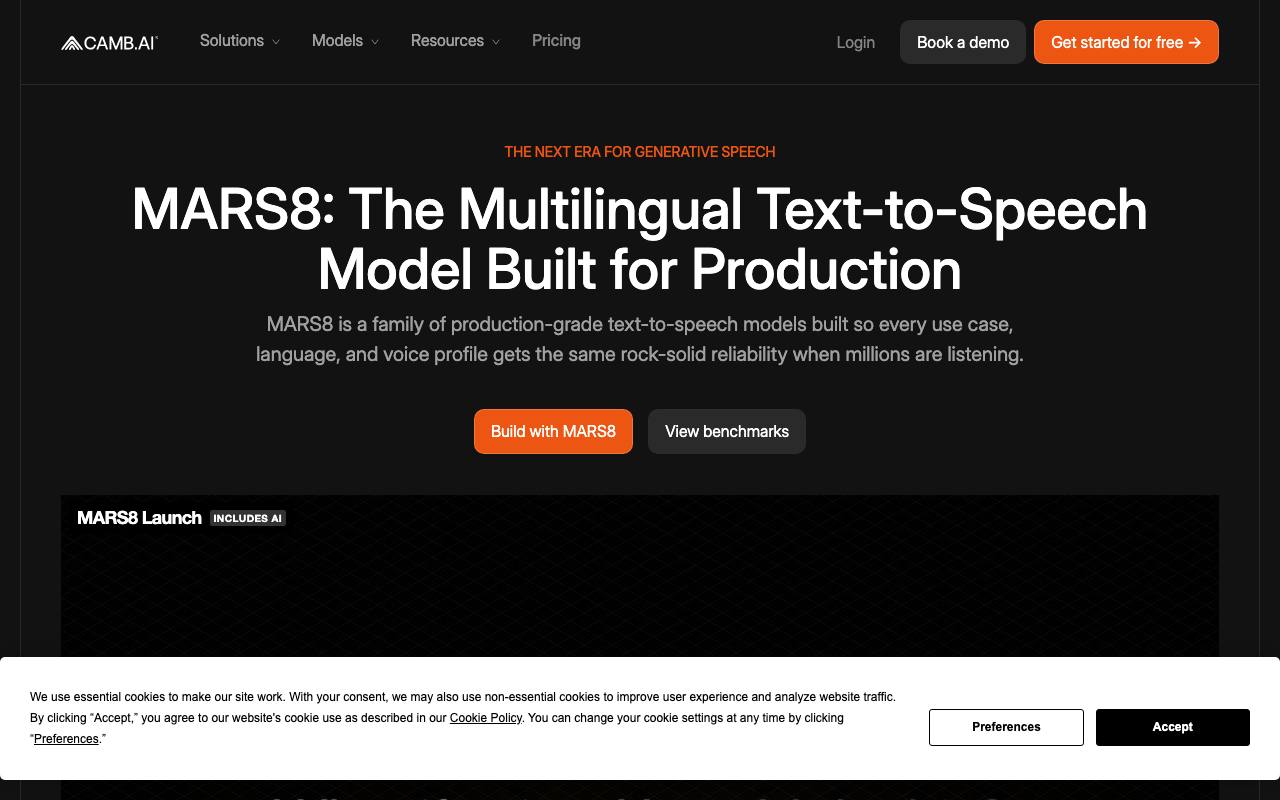Image resolution: width=1280 pixels, height=800 pixels.
Task: Open the inline Preferences link in cookie text
Action: (66, 739)
